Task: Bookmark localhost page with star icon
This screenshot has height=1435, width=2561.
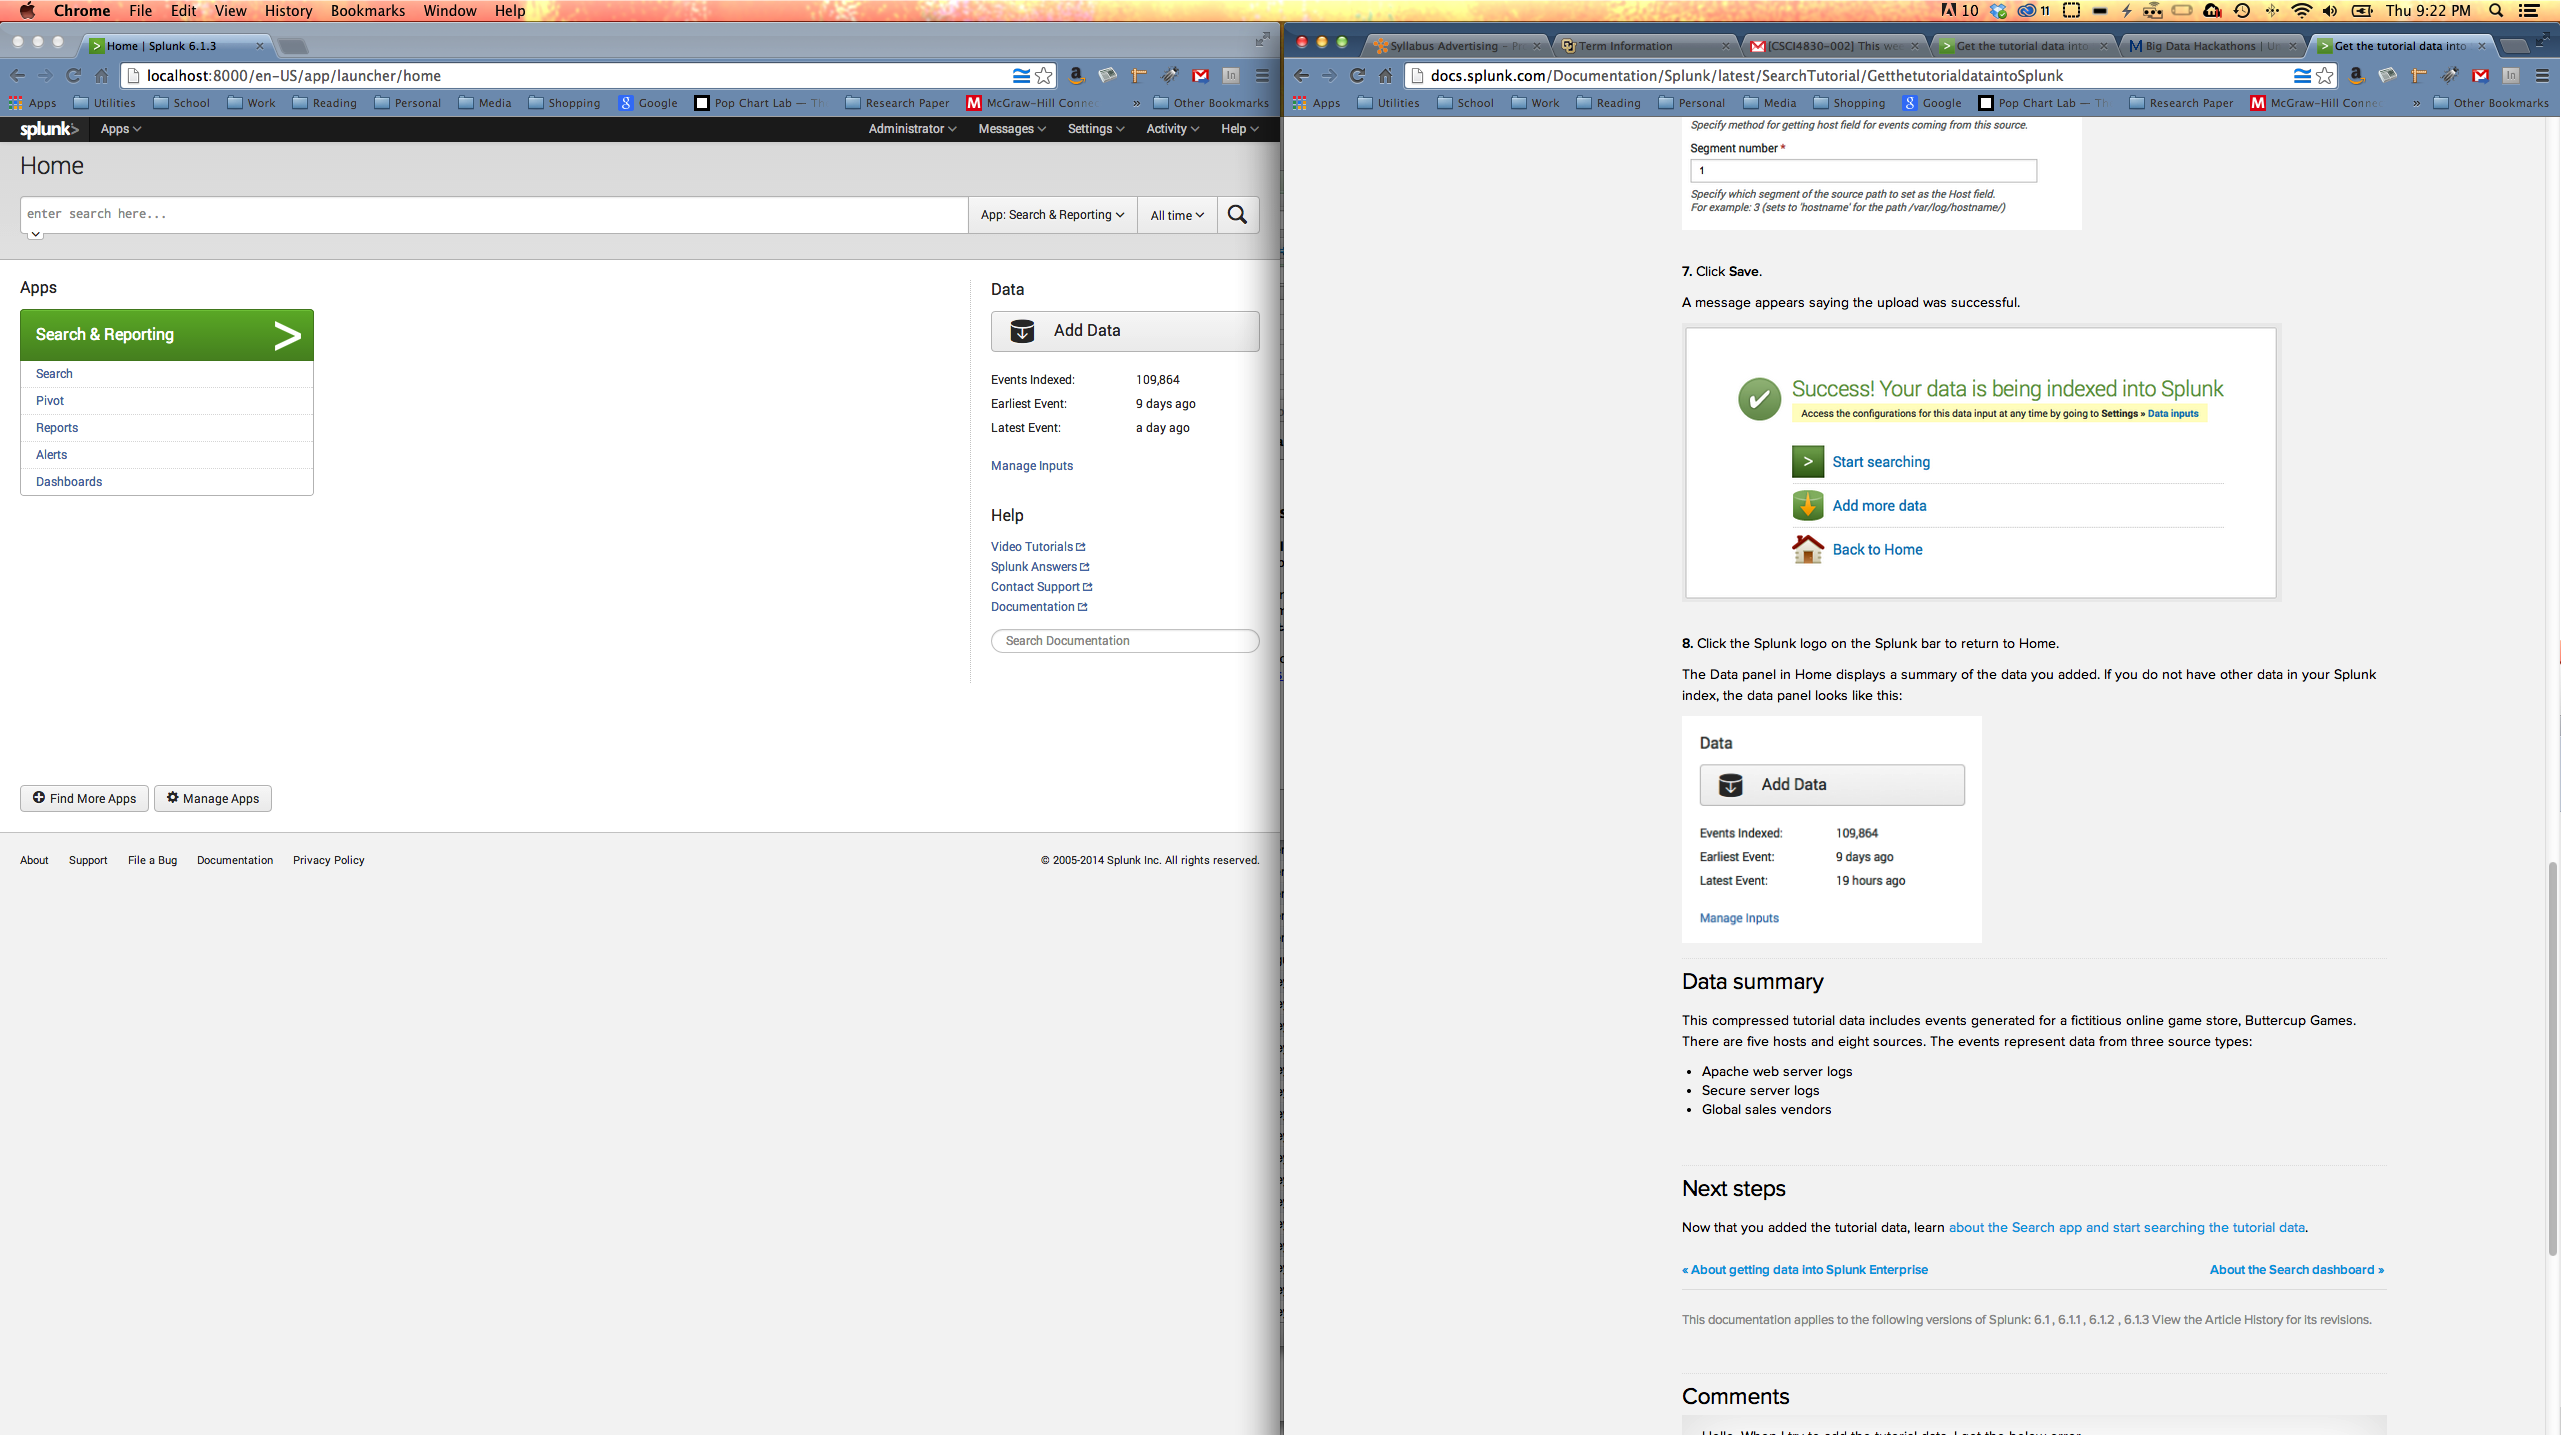Action: [1044, 75]
